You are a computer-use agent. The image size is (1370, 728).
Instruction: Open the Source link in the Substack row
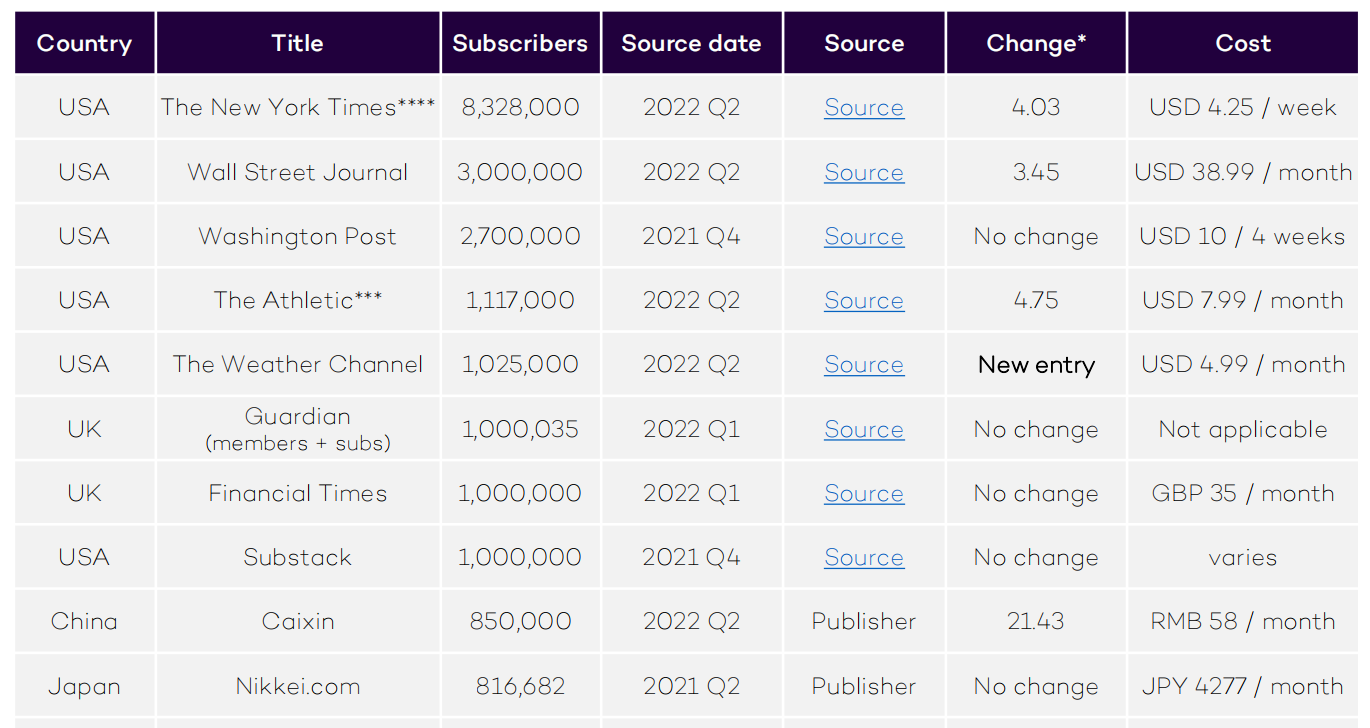coord(864,557)
